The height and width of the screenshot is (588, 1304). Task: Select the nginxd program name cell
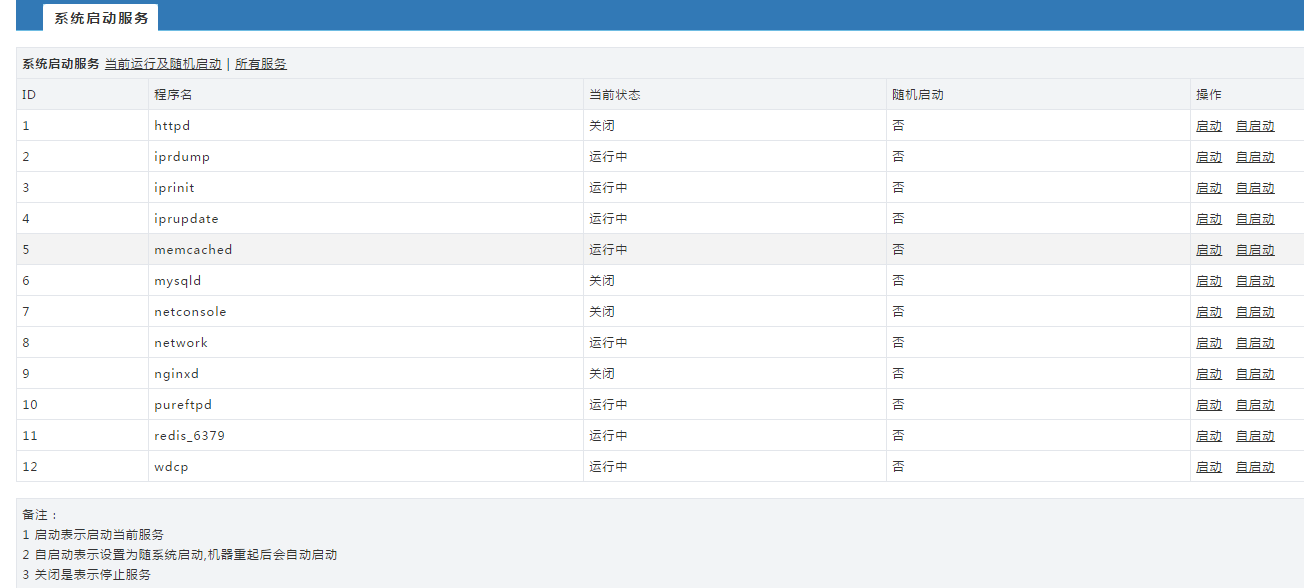(x=366, y=374)
